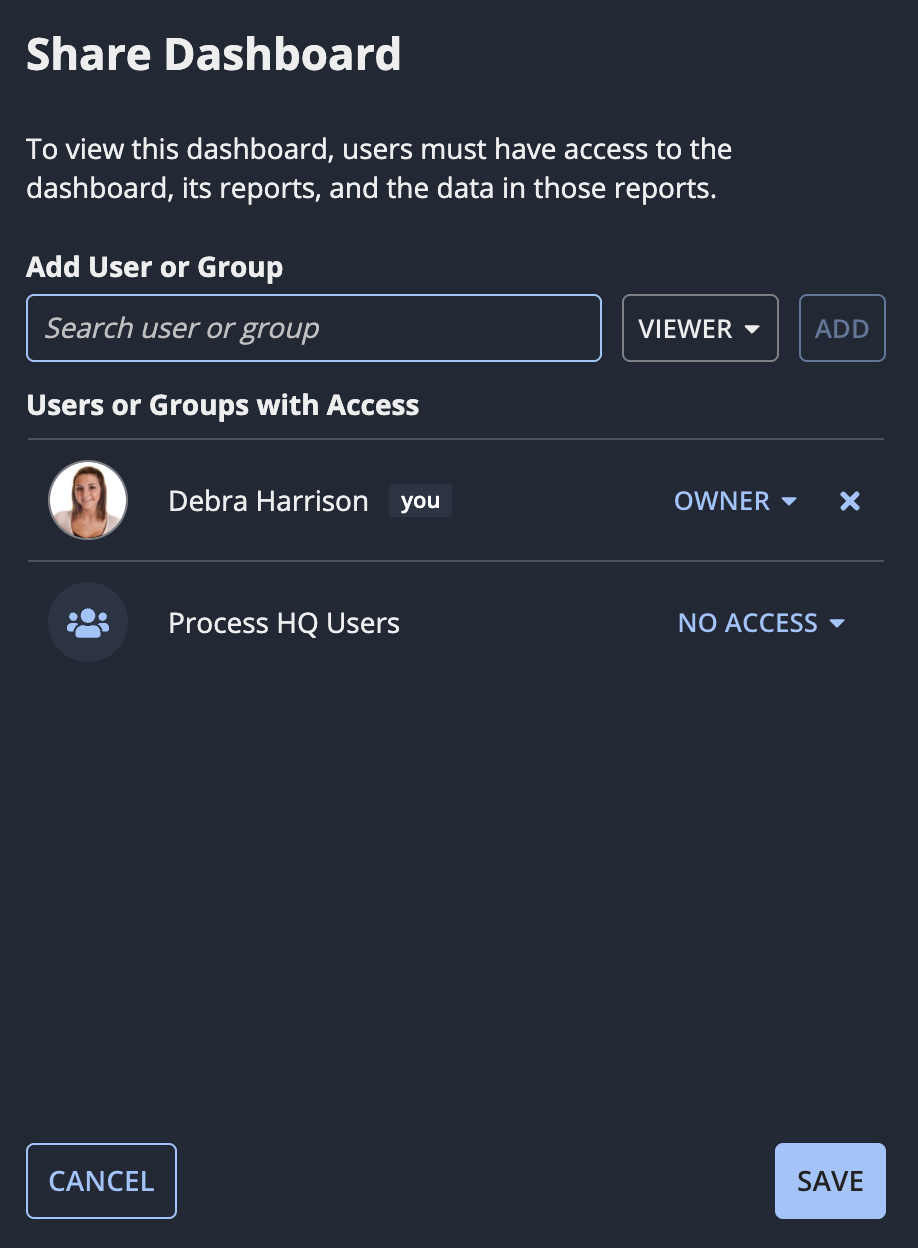Open the VIEWER role dropdown

pyautogui.click(x=700, y=328)
